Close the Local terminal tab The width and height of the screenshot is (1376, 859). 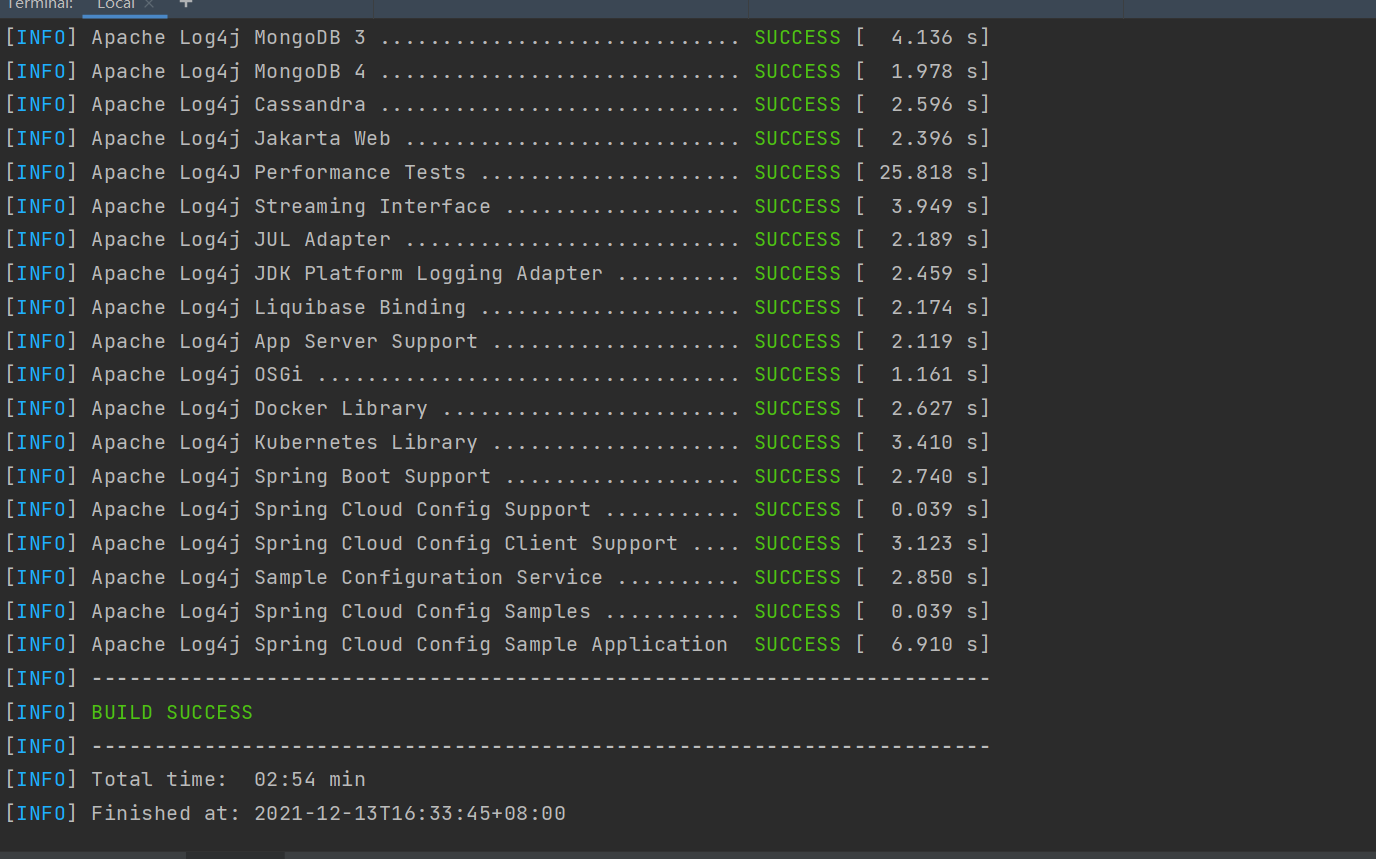(x=149, y=4)
